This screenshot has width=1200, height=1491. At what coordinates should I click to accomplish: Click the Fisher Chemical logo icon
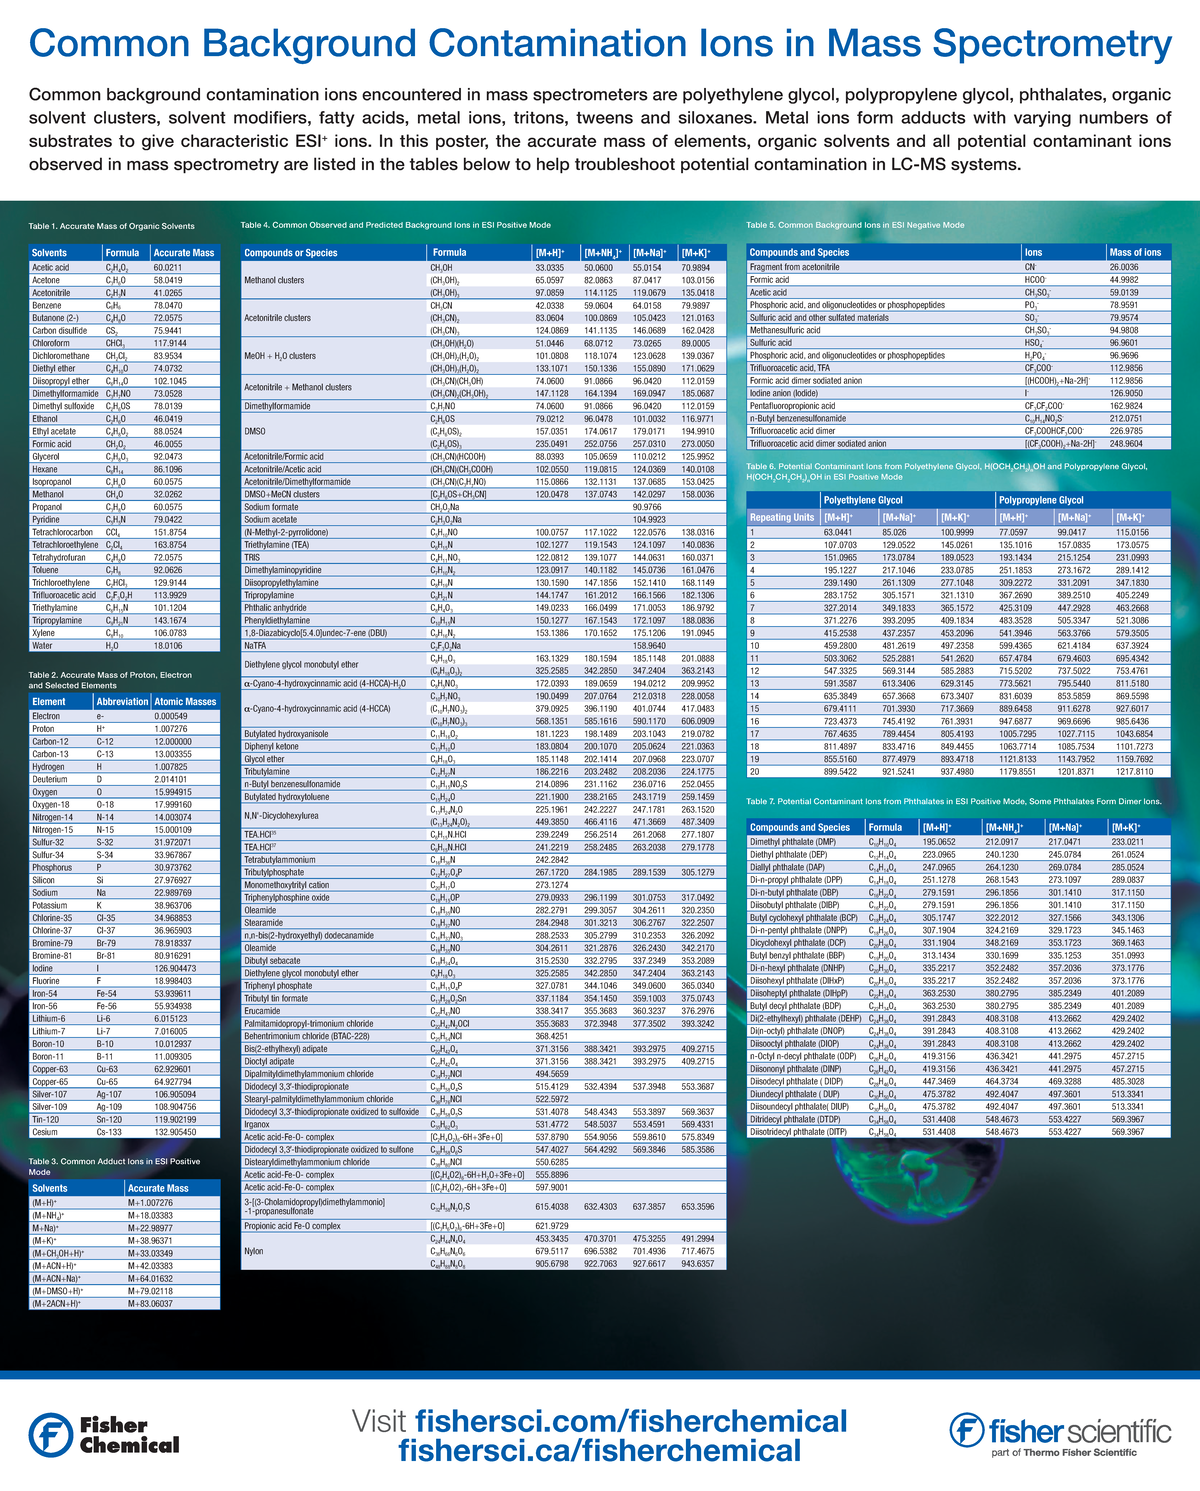50,1434
